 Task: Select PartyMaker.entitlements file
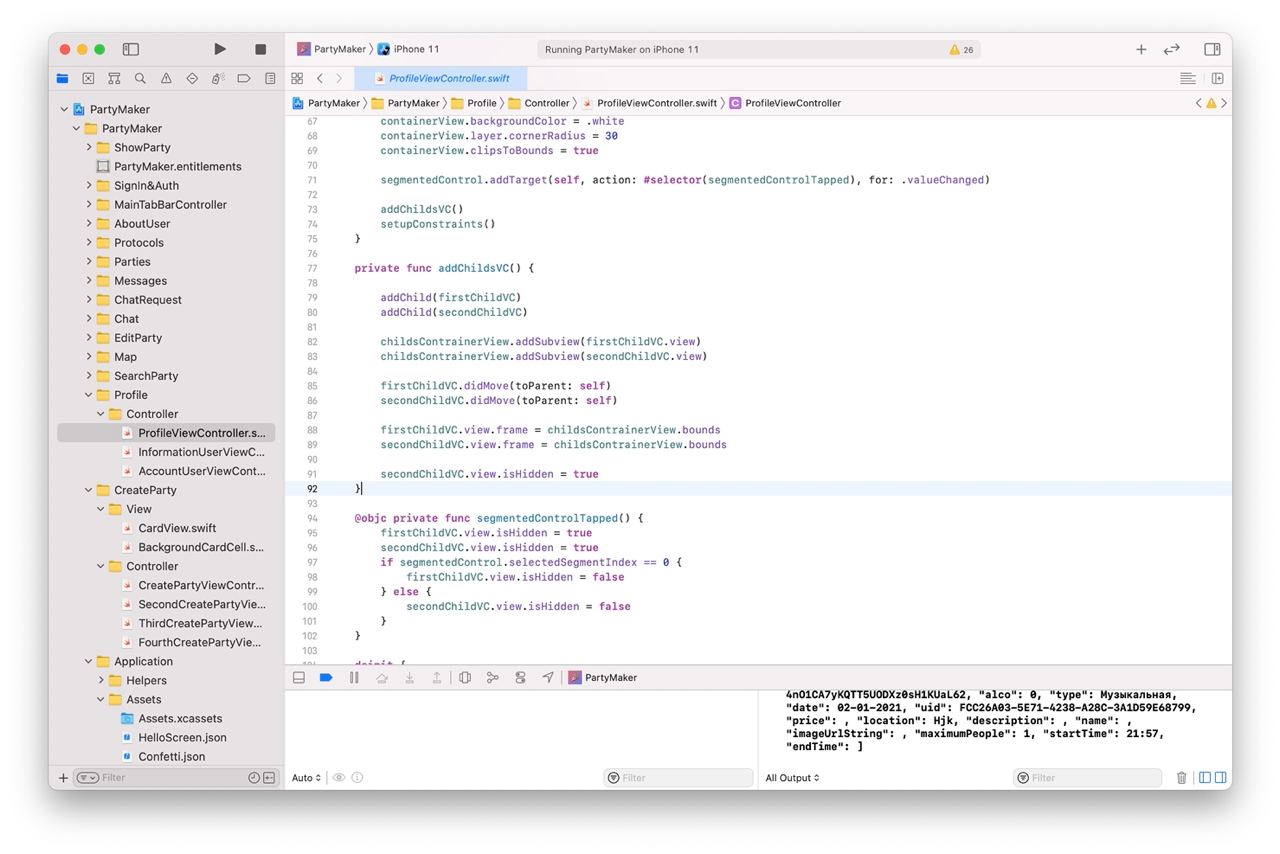click(166, 166)
